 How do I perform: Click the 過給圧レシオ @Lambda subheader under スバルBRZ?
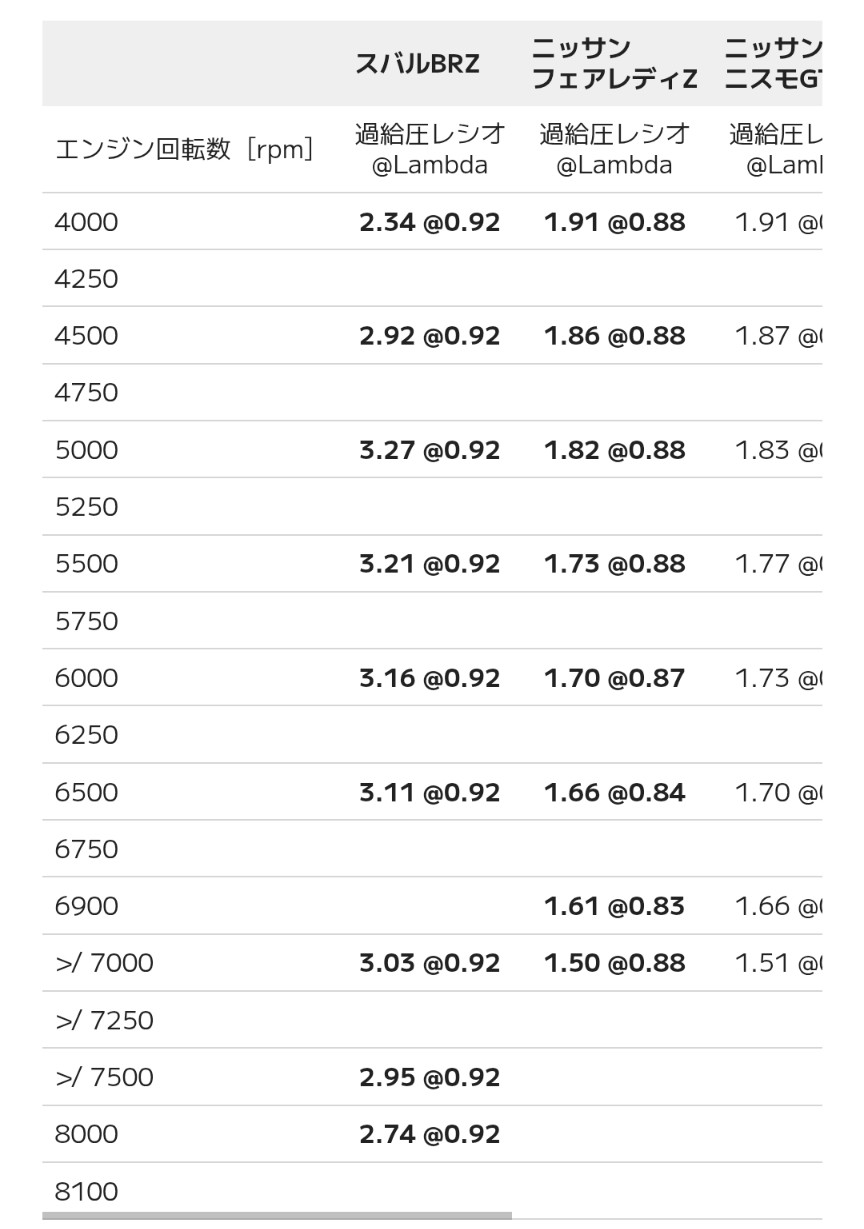pyautogui.click(x=429, y=149)
